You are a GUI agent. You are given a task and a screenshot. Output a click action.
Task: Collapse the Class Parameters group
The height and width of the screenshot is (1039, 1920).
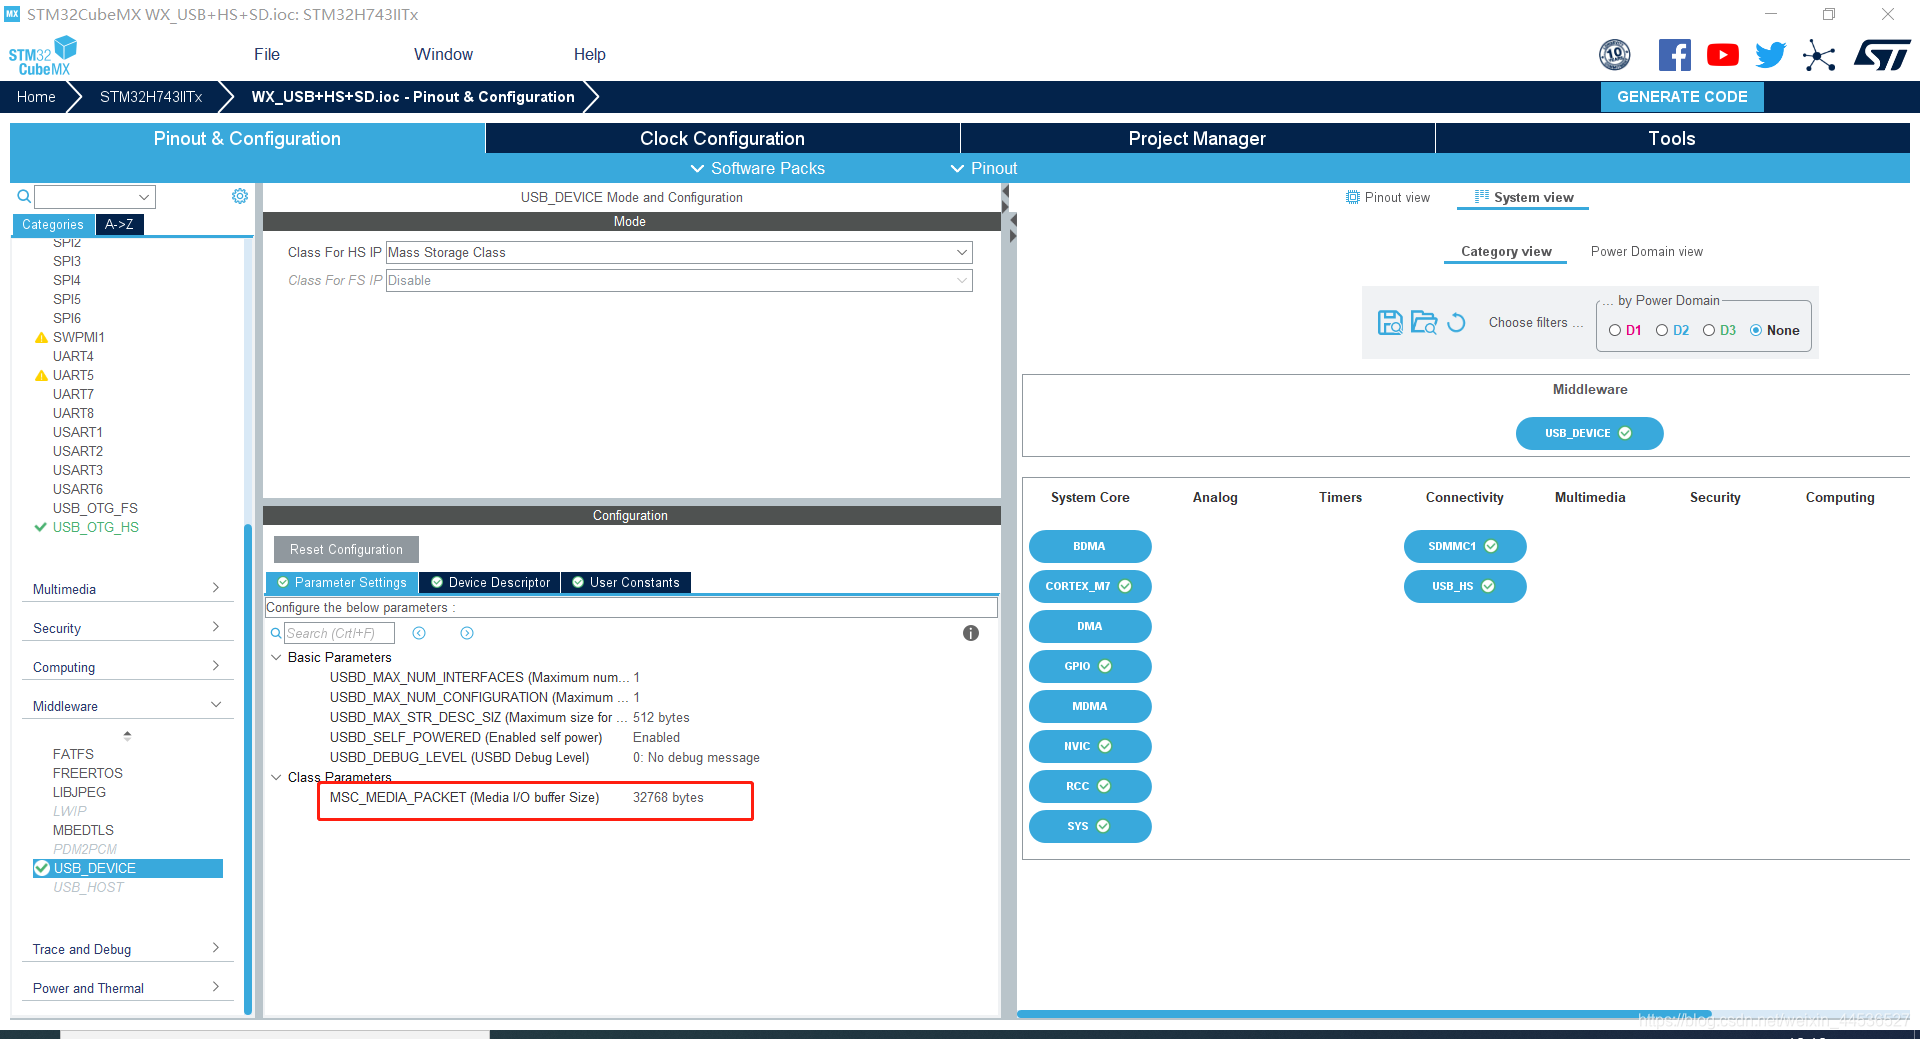pyautogui.click(x=276, y=777)
